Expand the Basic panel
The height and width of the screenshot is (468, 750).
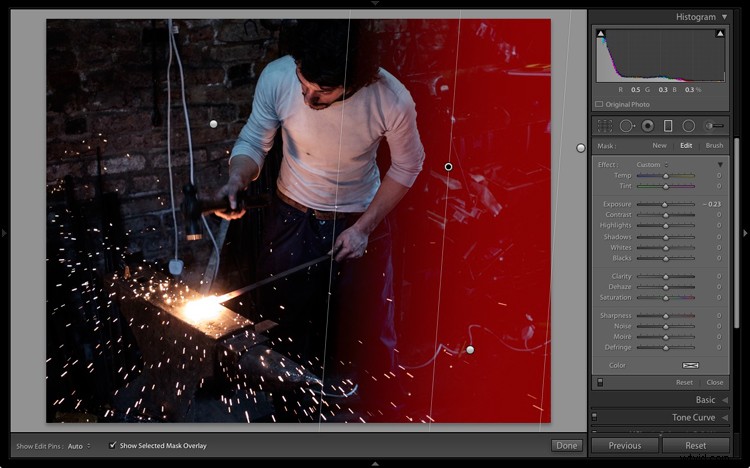(x=725, y=400)
